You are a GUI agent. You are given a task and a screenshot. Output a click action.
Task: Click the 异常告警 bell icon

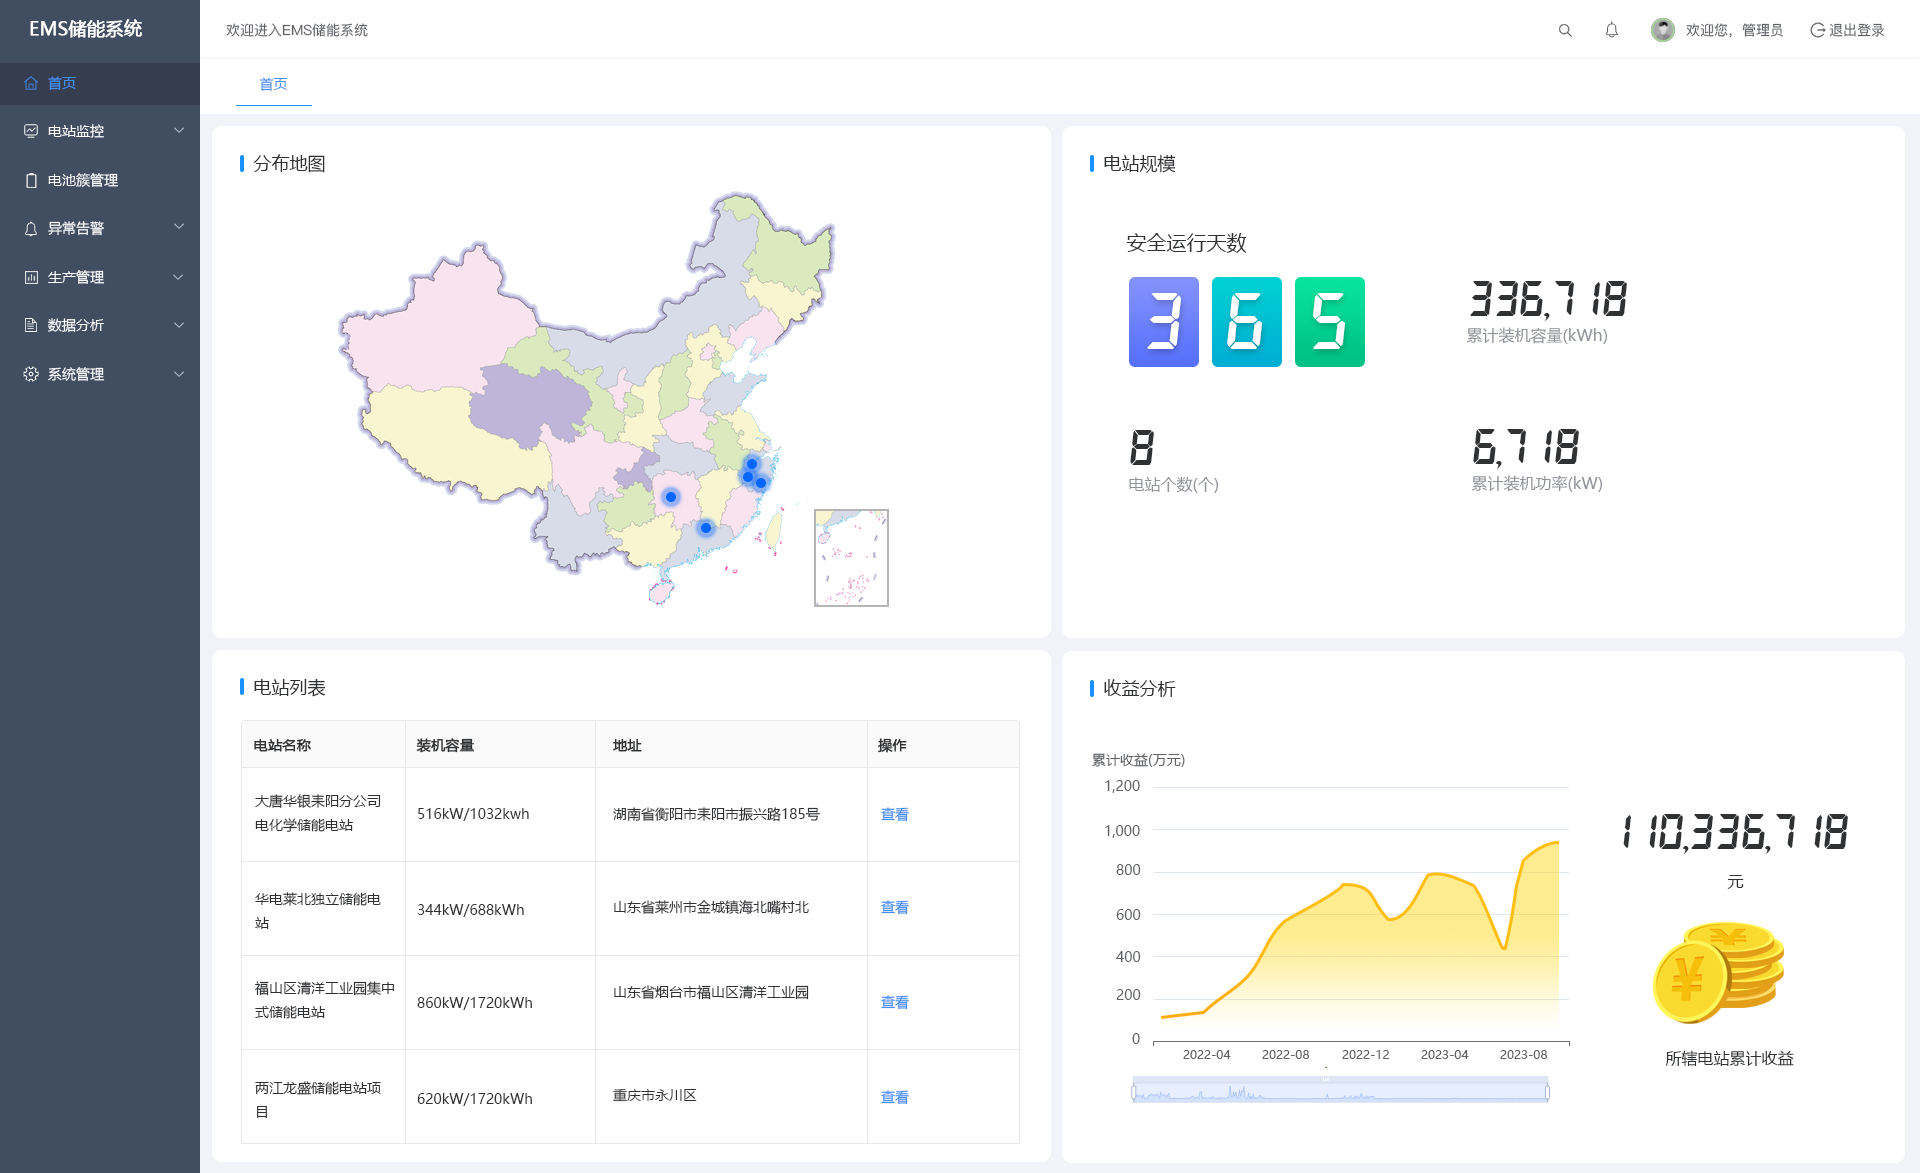tap(31, 229)
